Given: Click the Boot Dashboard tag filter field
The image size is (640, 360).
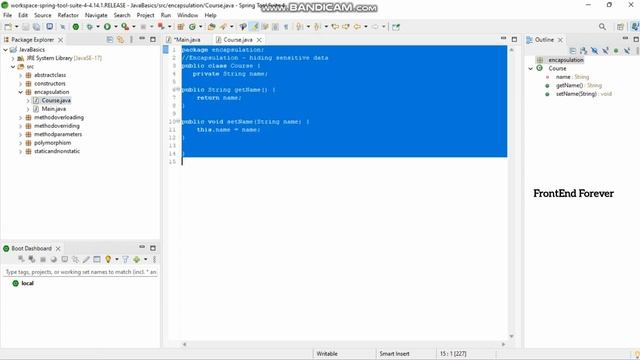Looking at the screenshot, I should (80, 272).
